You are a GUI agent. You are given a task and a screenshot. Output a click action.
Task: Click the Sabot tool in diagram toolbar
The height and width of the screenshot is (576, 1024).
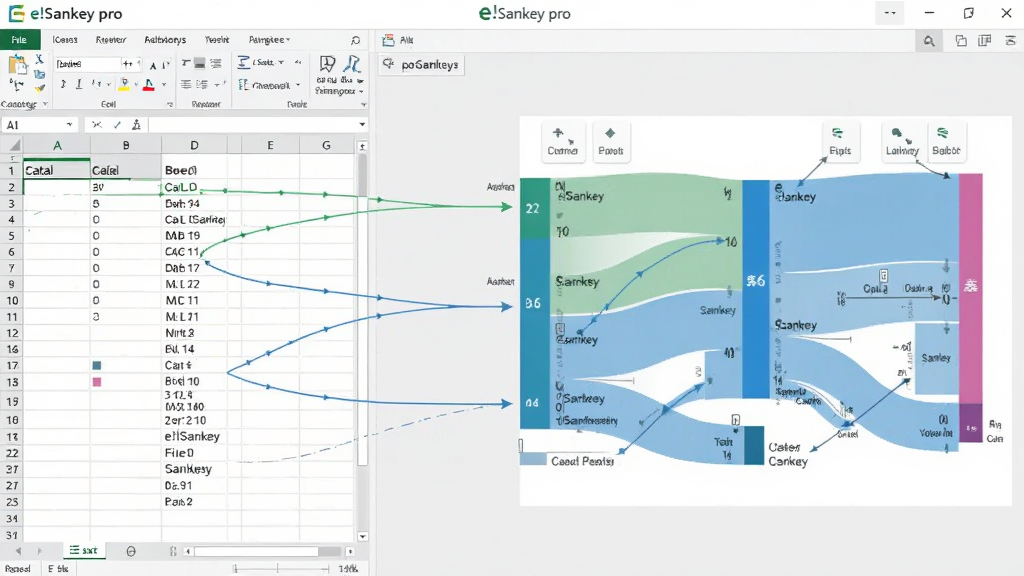(946, 140)
